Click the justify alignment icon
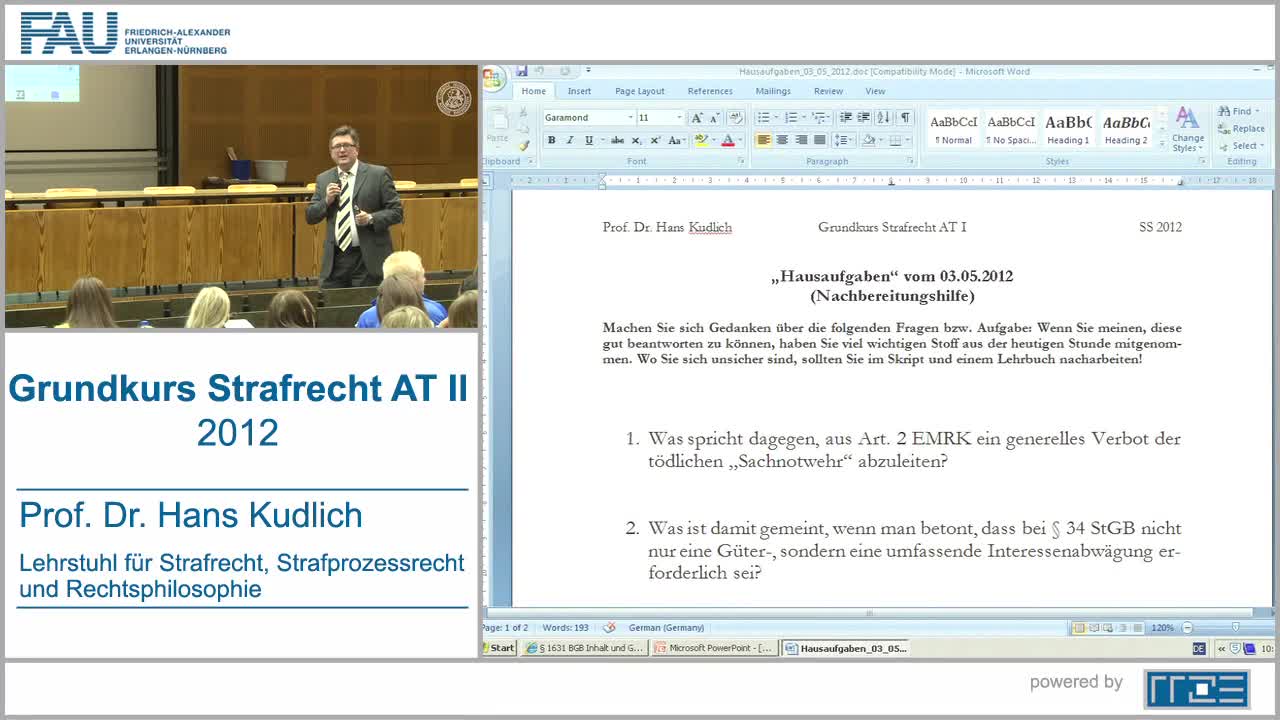 coord(819,141)
